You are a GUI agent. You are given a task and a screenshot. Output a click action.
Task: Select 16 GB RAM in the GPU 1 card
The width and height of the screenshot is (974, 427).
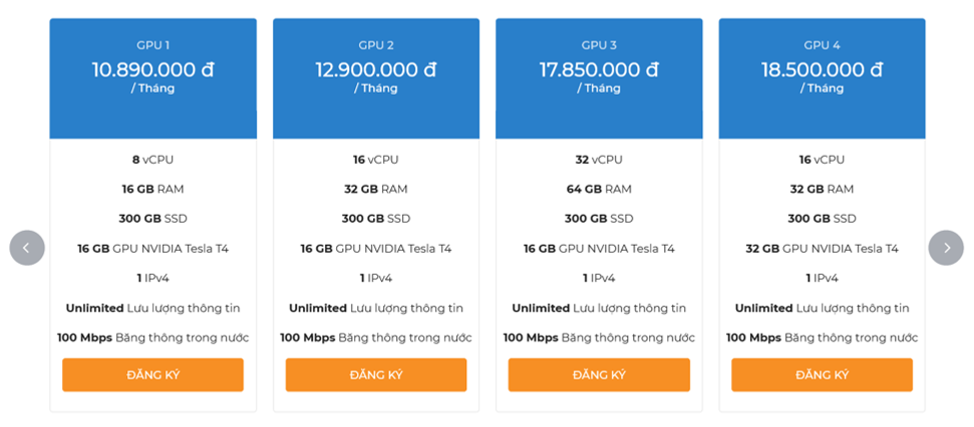point(153,189)
